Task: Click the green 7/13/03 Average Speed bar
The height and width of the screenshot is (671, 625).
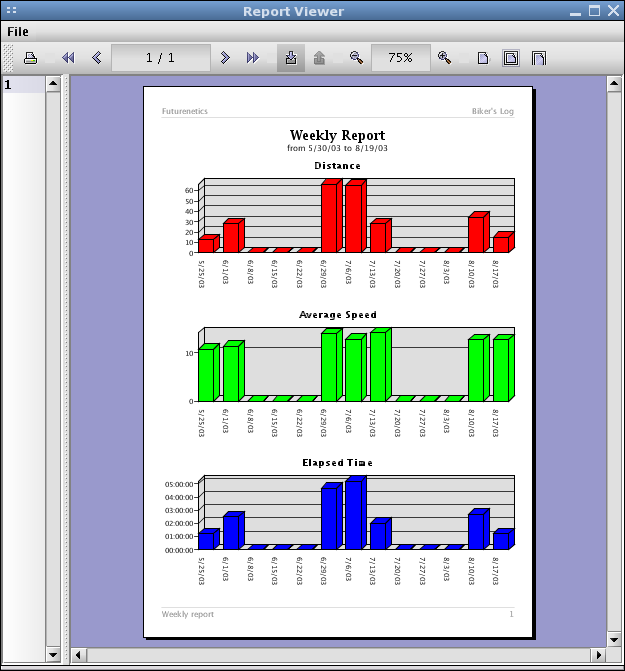Action: 381,365
